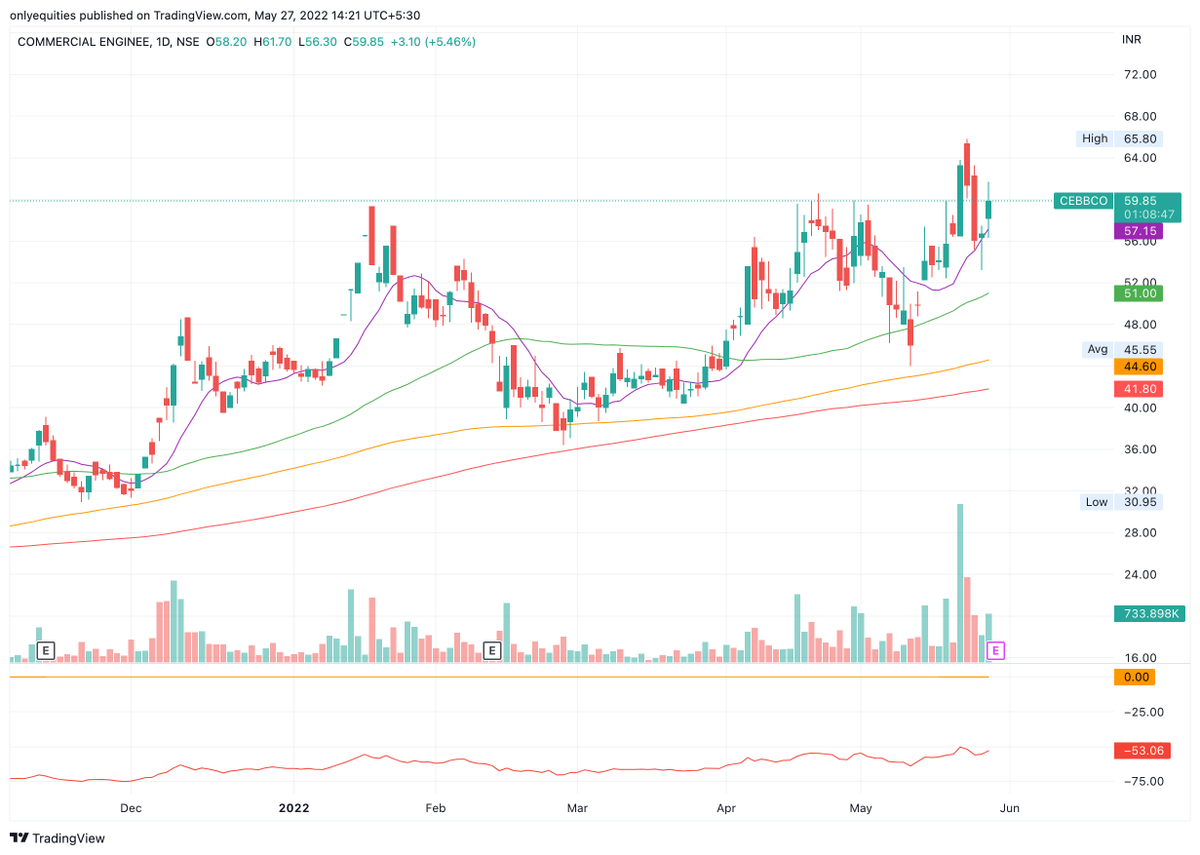Select the orange 44.60 moving average label

point(1138,367)
